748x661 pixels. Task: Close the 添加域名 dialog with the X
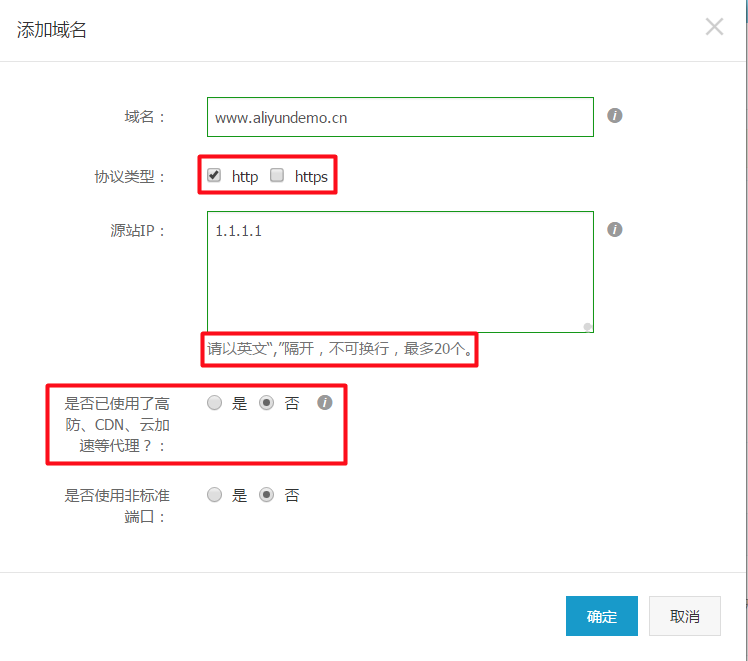[x=714, y=27]
